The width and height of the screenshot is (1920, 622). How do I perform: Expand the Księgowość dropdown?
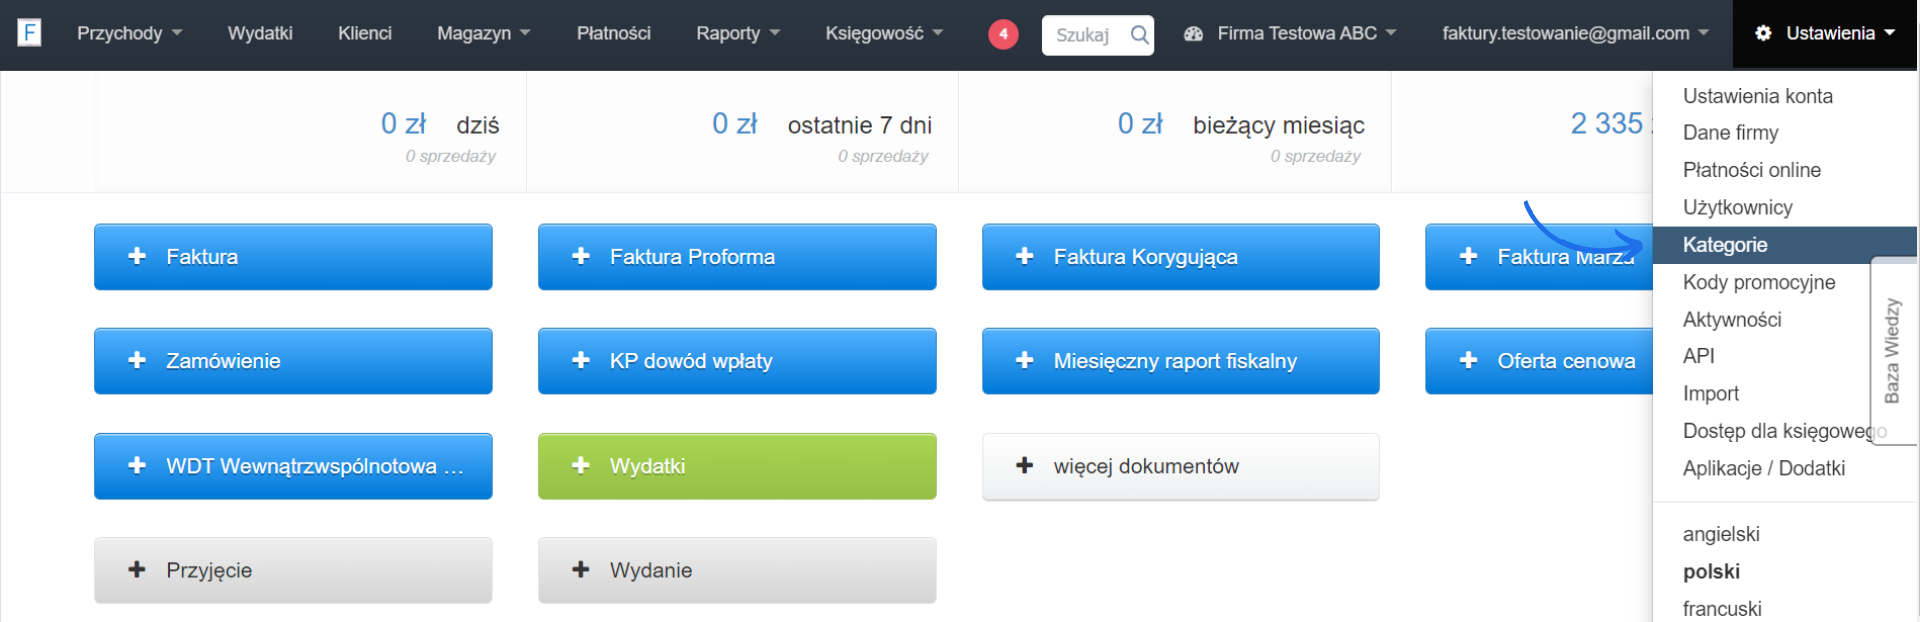pyautogui.click(x=884, y=33)
